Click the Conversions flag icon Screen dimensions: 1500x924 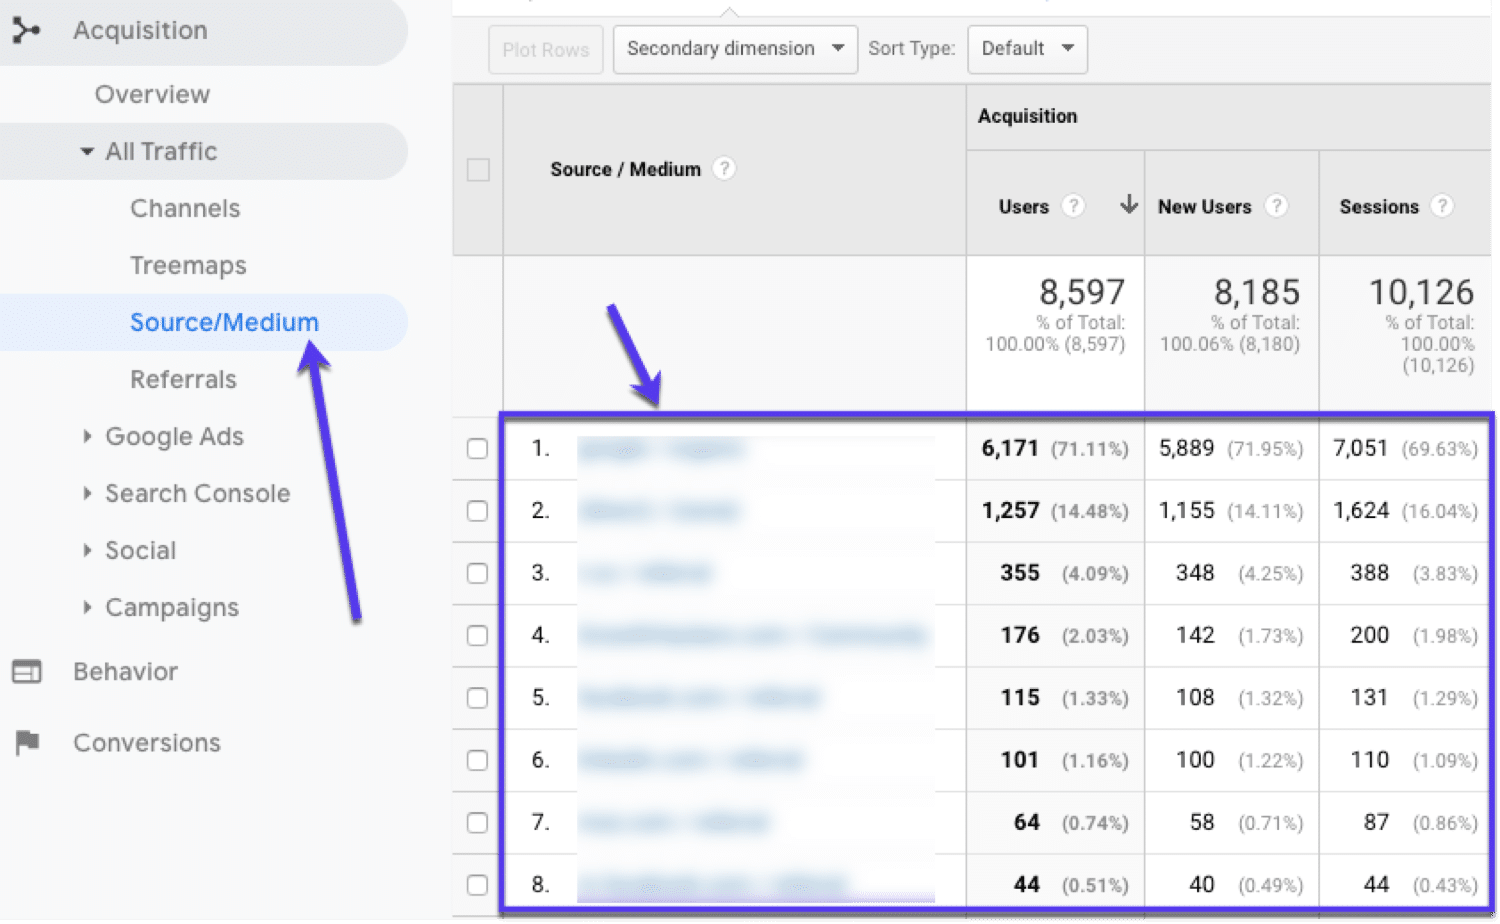[27, 742]
